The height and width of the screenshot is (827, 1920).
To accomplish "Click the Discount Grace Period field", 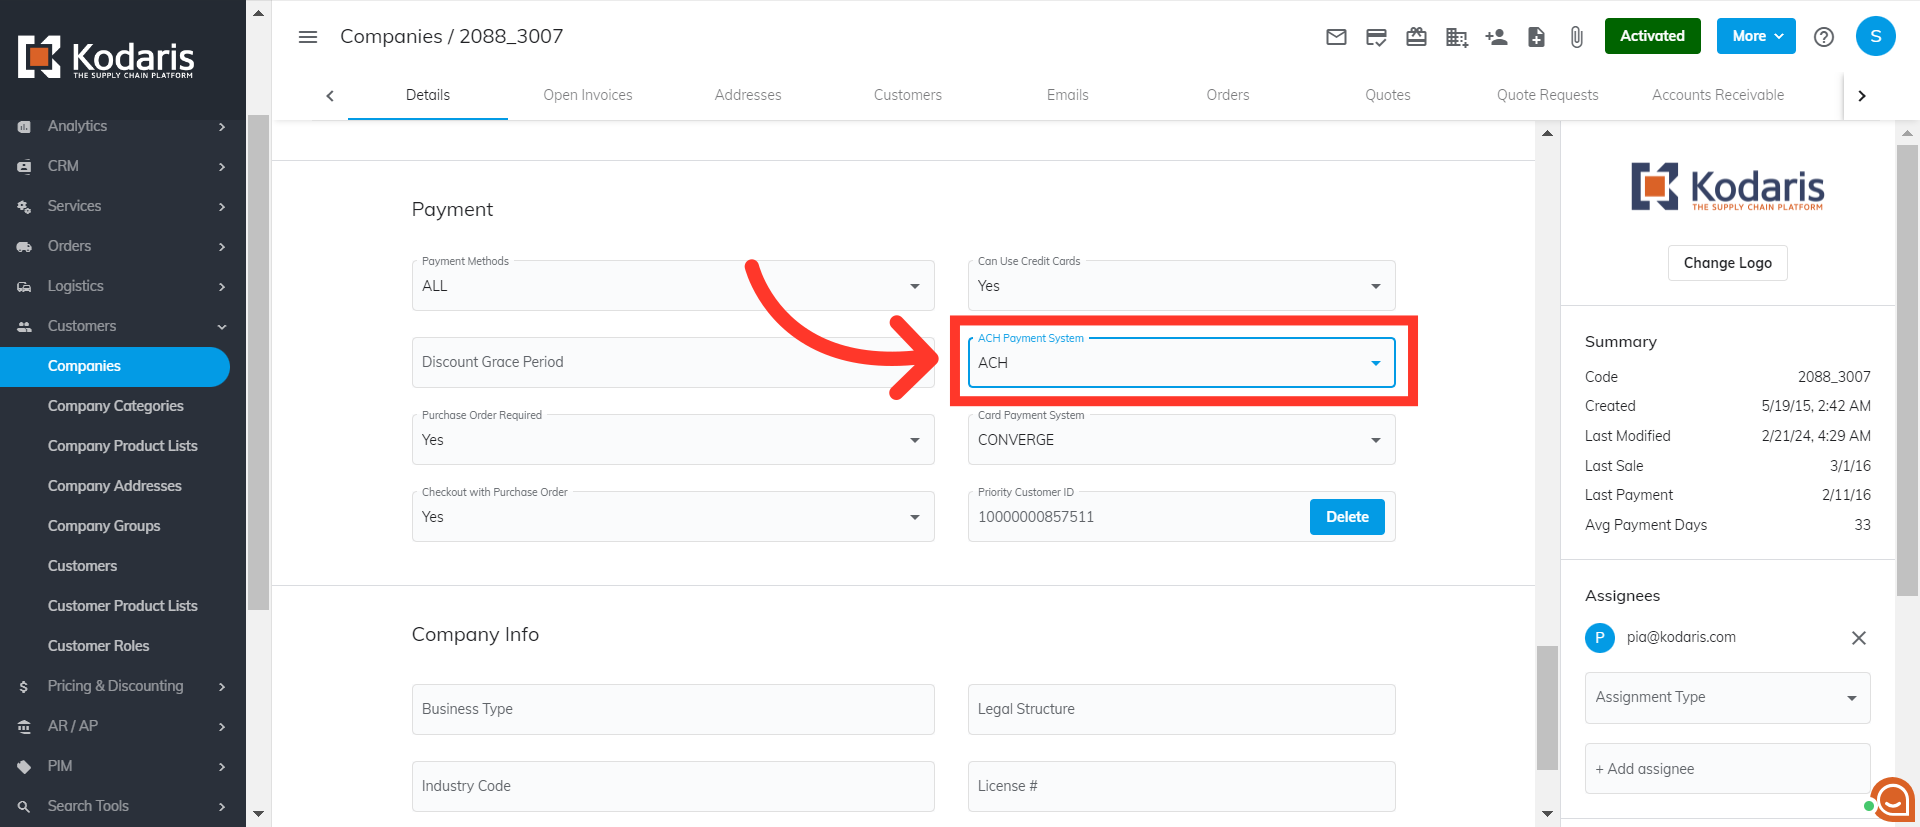I will pos(673,362).
